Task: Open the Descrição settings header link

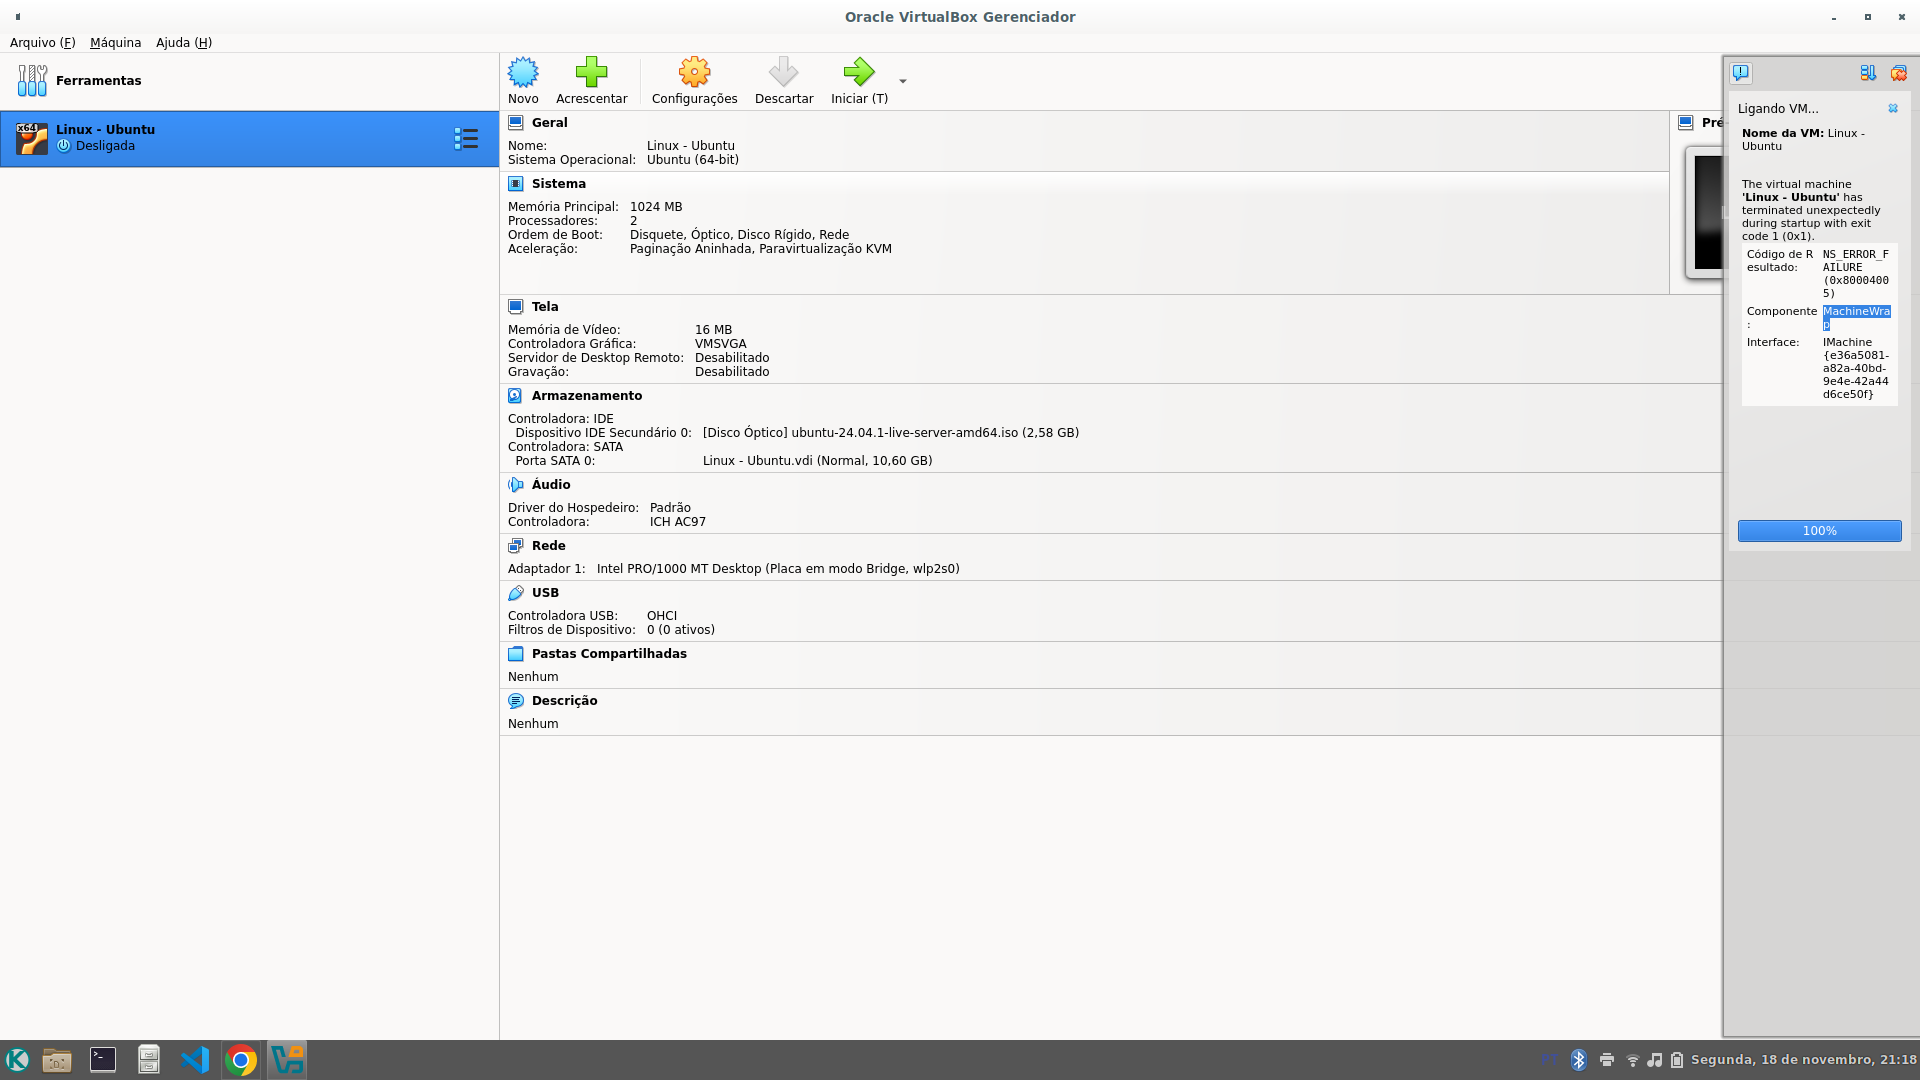Action: click(565, 700)
